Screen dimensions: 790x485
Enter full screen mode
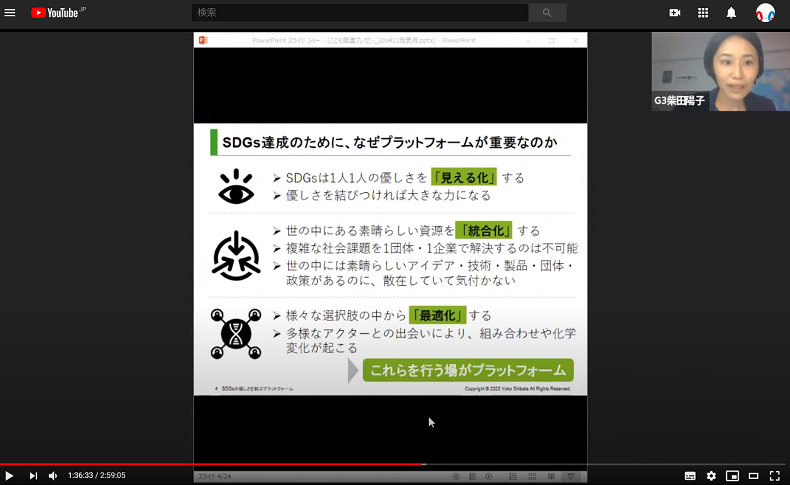774,475
